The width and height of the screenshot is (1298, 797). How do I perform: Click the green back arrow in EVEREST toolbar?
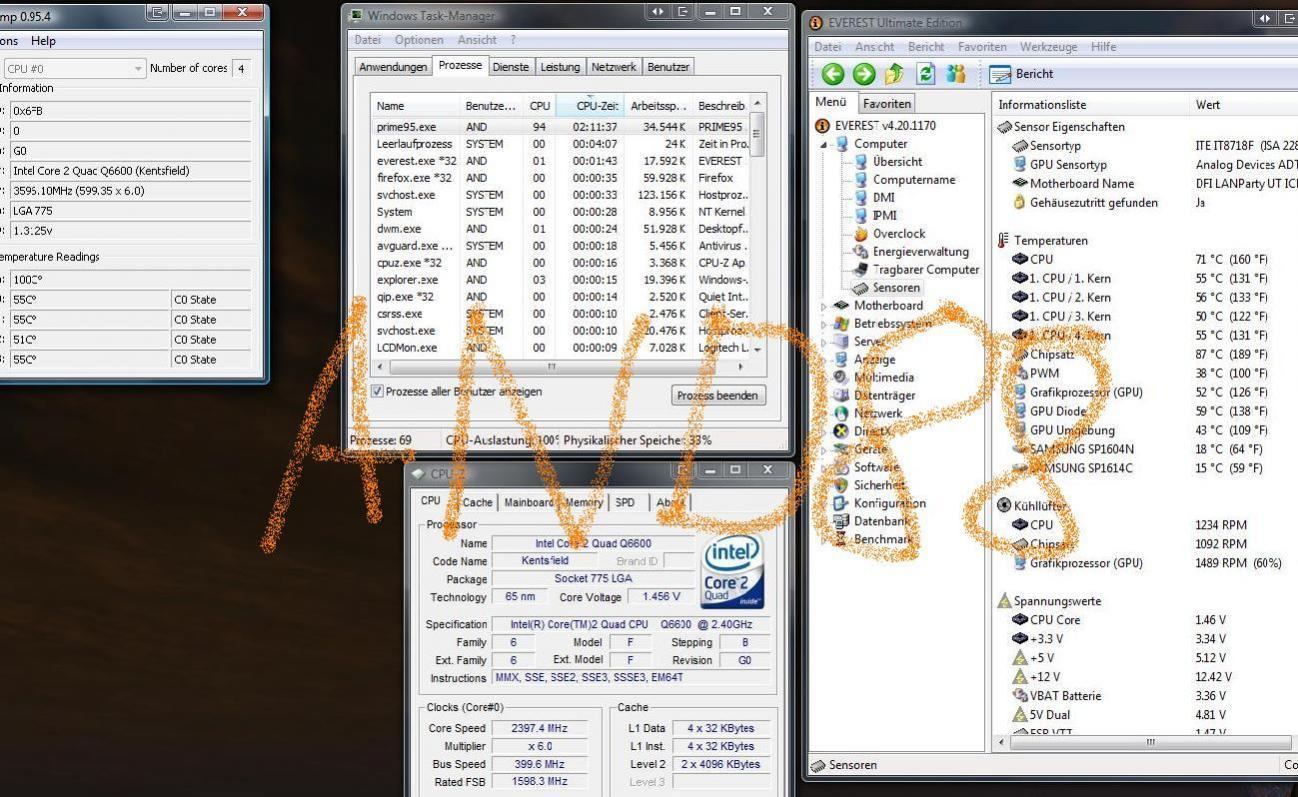pyautogui.click(x=833, y=74)
